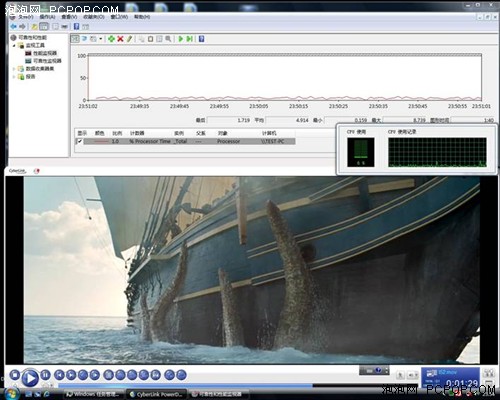This screenshot has height=400, width=500.
Task: Stop playback in PowerDVD
Action: click(14, 375)
